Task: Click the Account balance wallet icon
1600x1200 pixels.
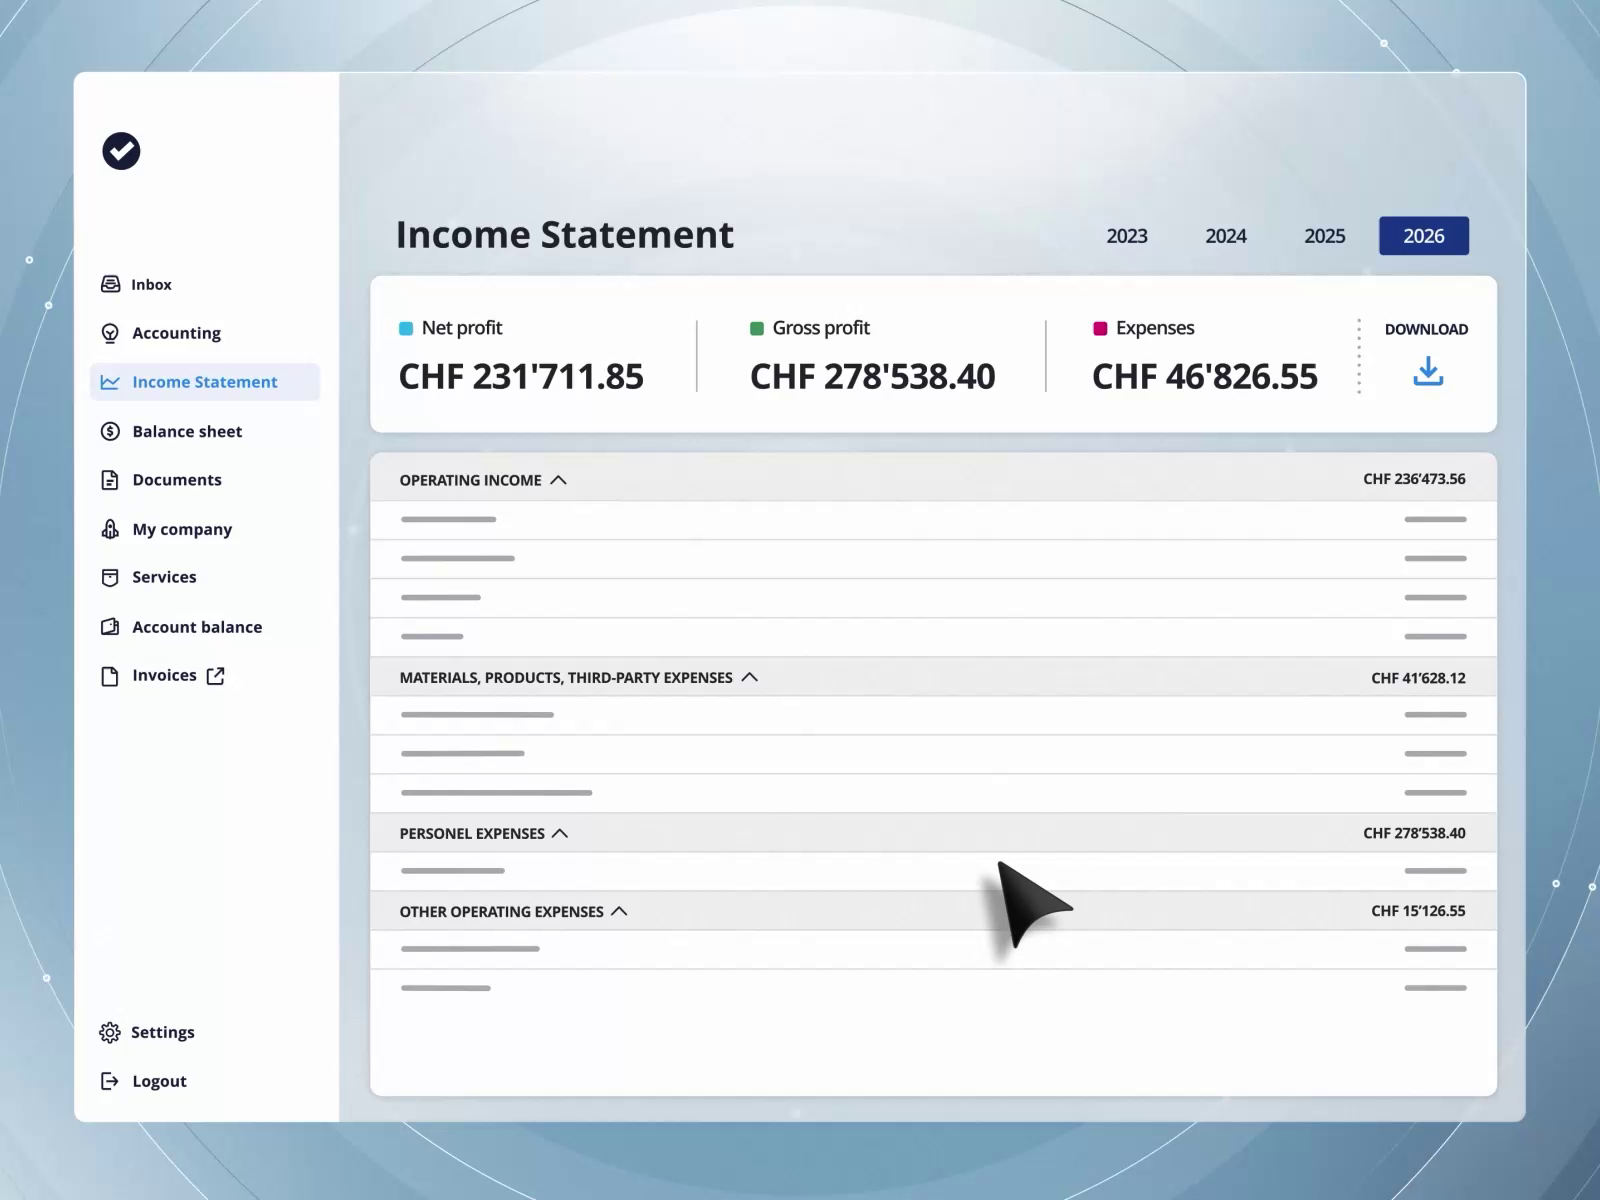Action: coord(110,627)
